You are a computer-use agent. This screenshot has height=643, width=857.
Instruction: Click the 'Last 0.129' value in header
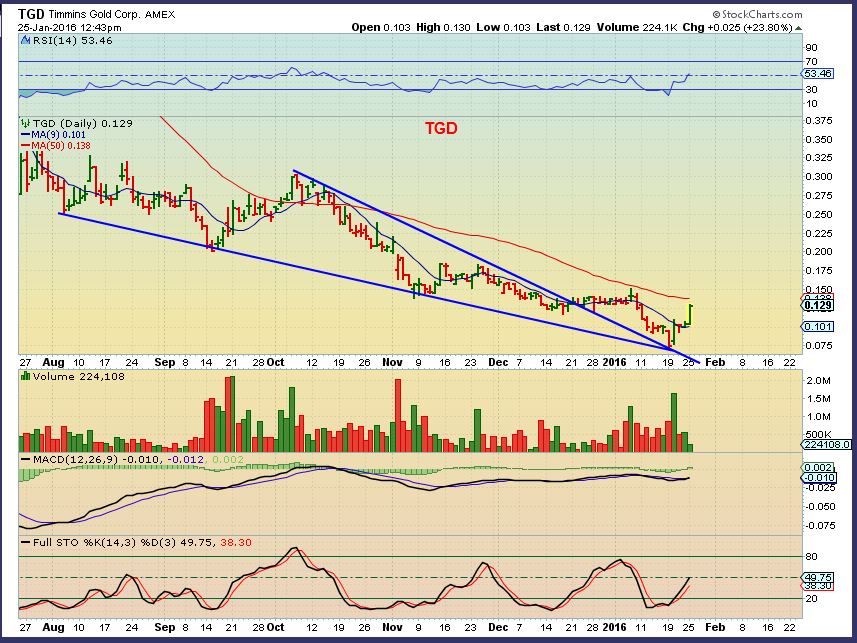pos(563,27)
